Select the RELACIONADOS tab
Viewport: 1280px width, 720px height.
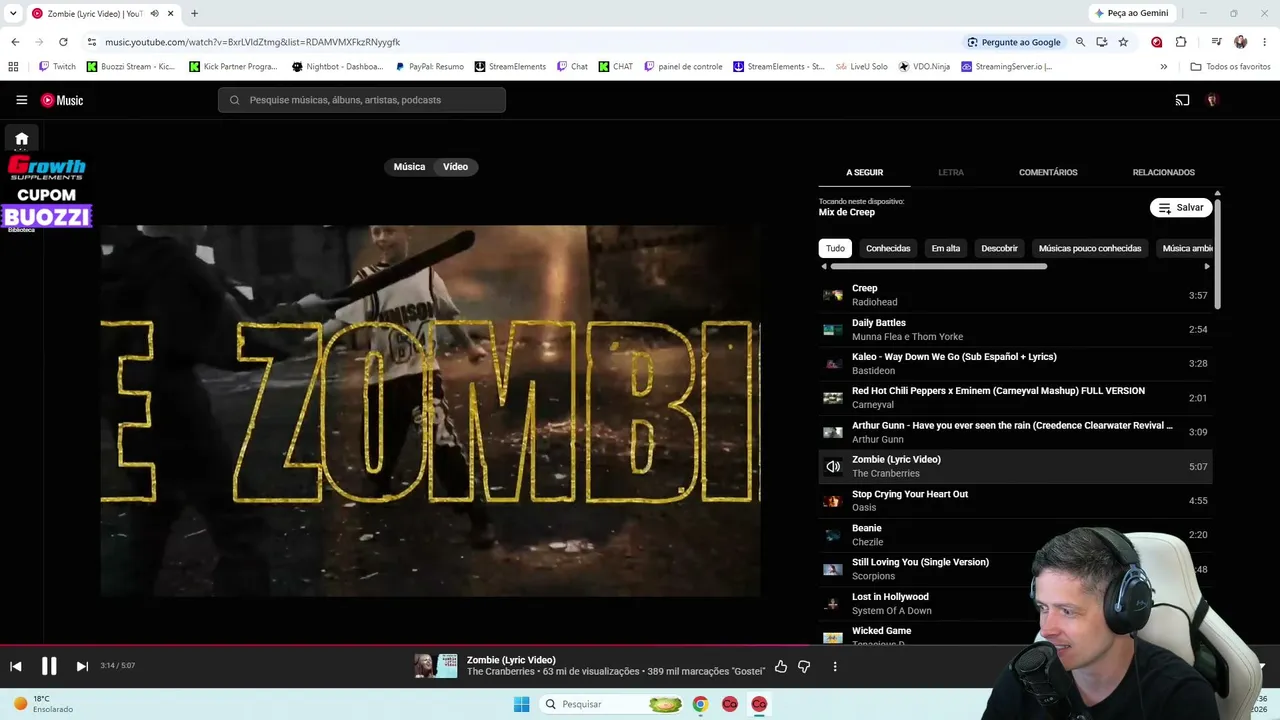pyautogui.click(x=1163, y=172)
